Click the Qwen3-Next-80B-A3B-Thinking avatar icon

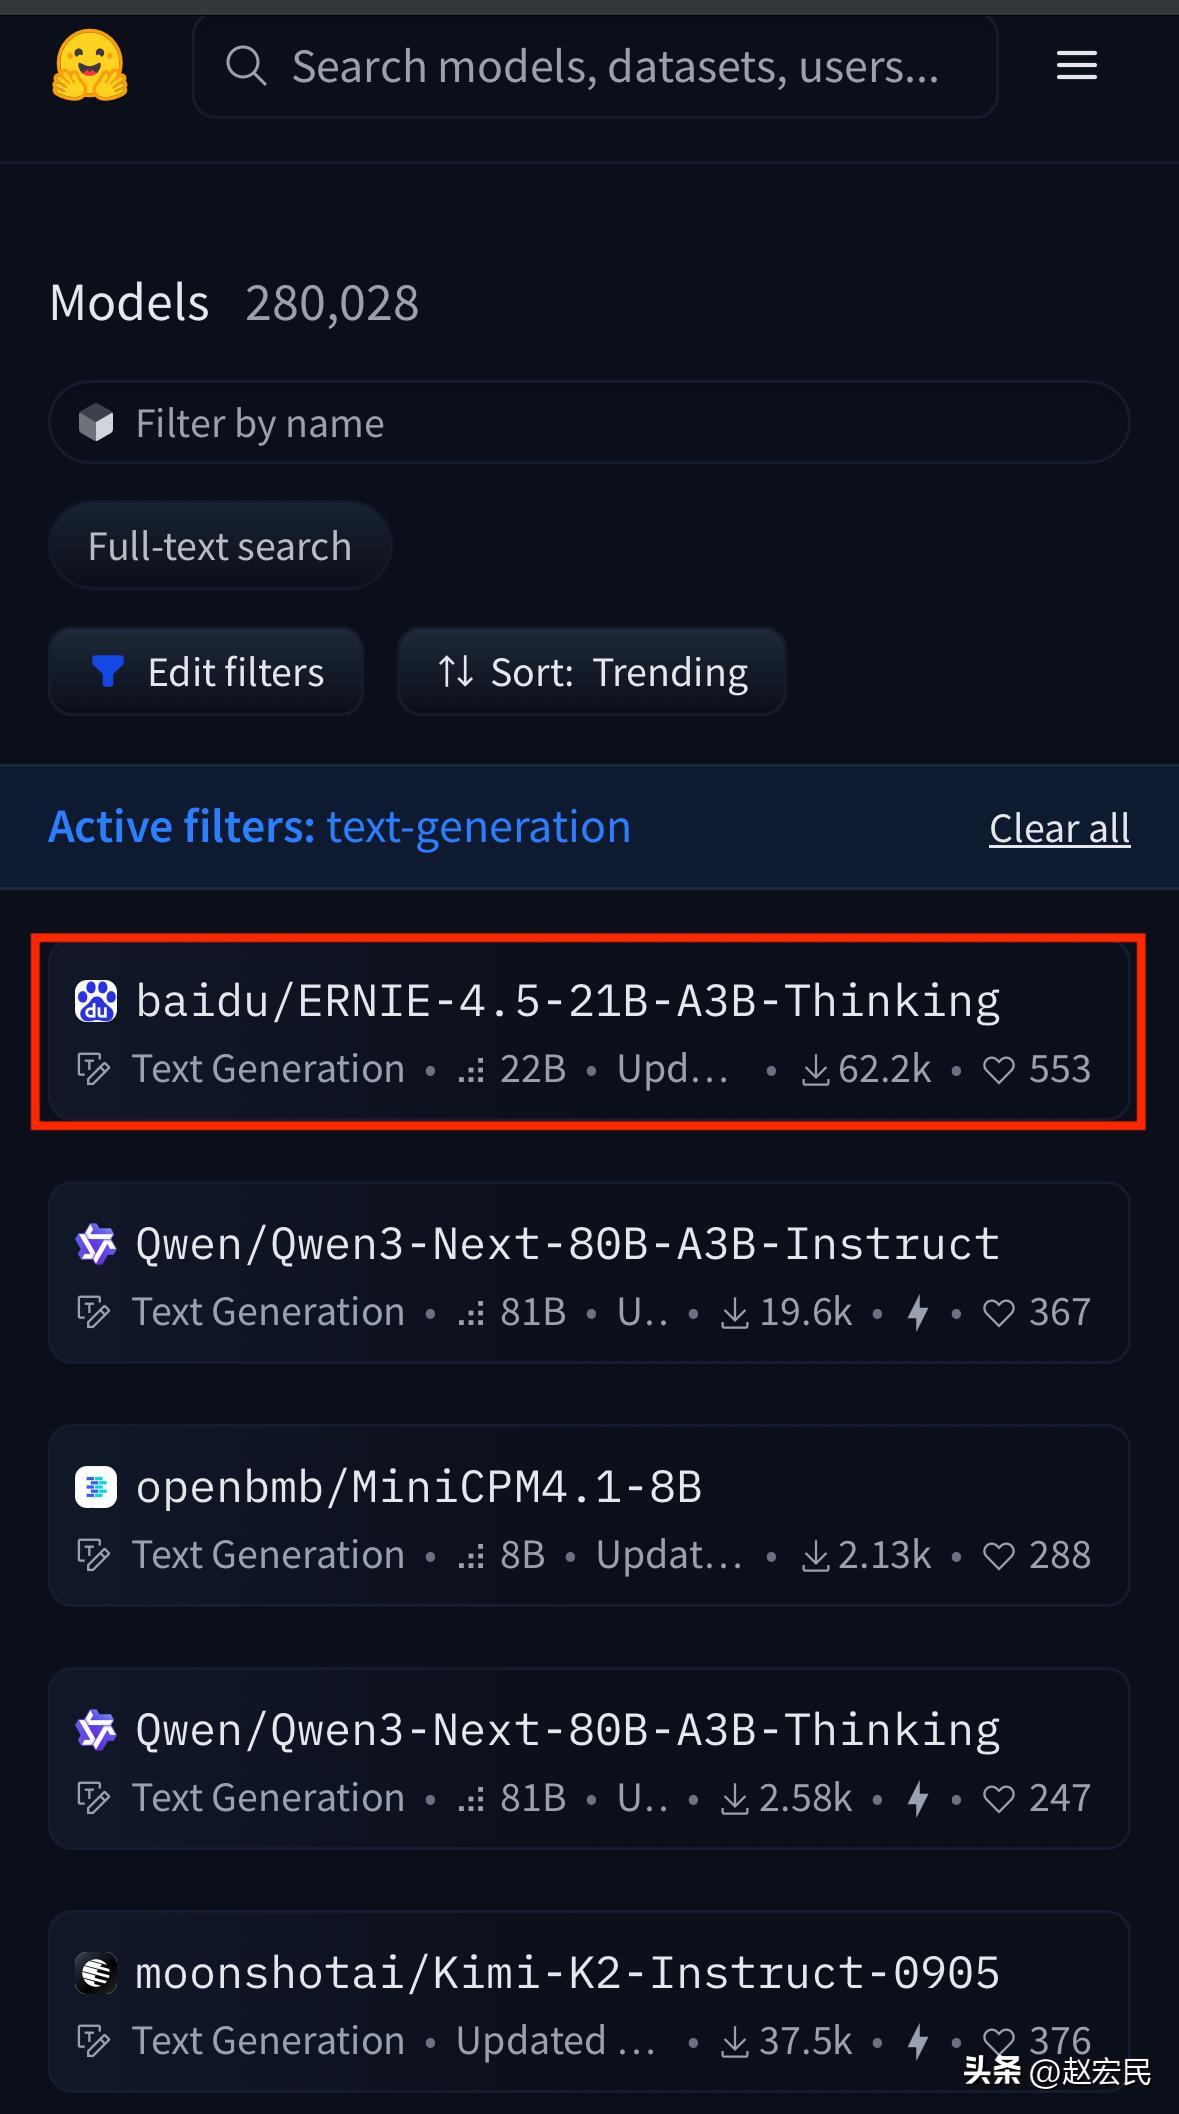tap(96, 1730)
